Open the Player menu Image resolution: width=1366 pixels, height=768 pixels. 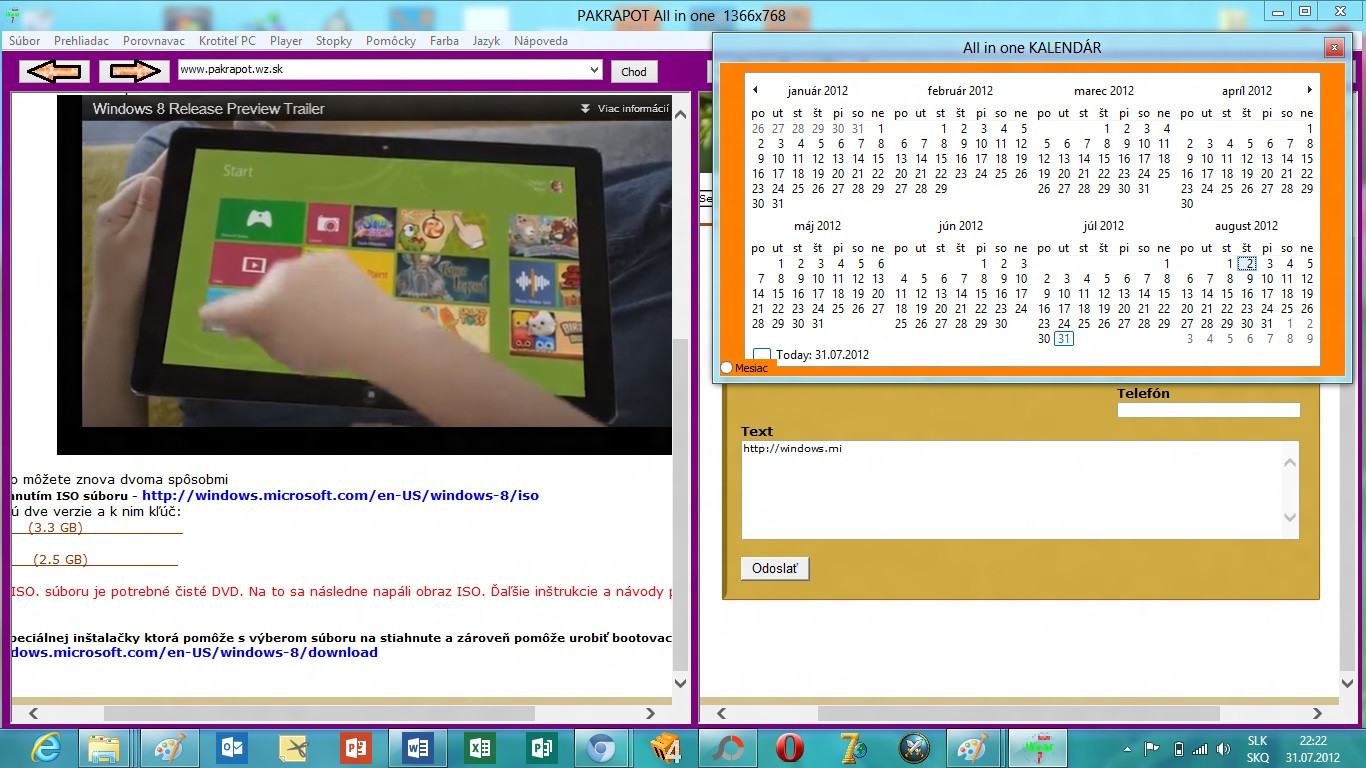click(286, 41)
